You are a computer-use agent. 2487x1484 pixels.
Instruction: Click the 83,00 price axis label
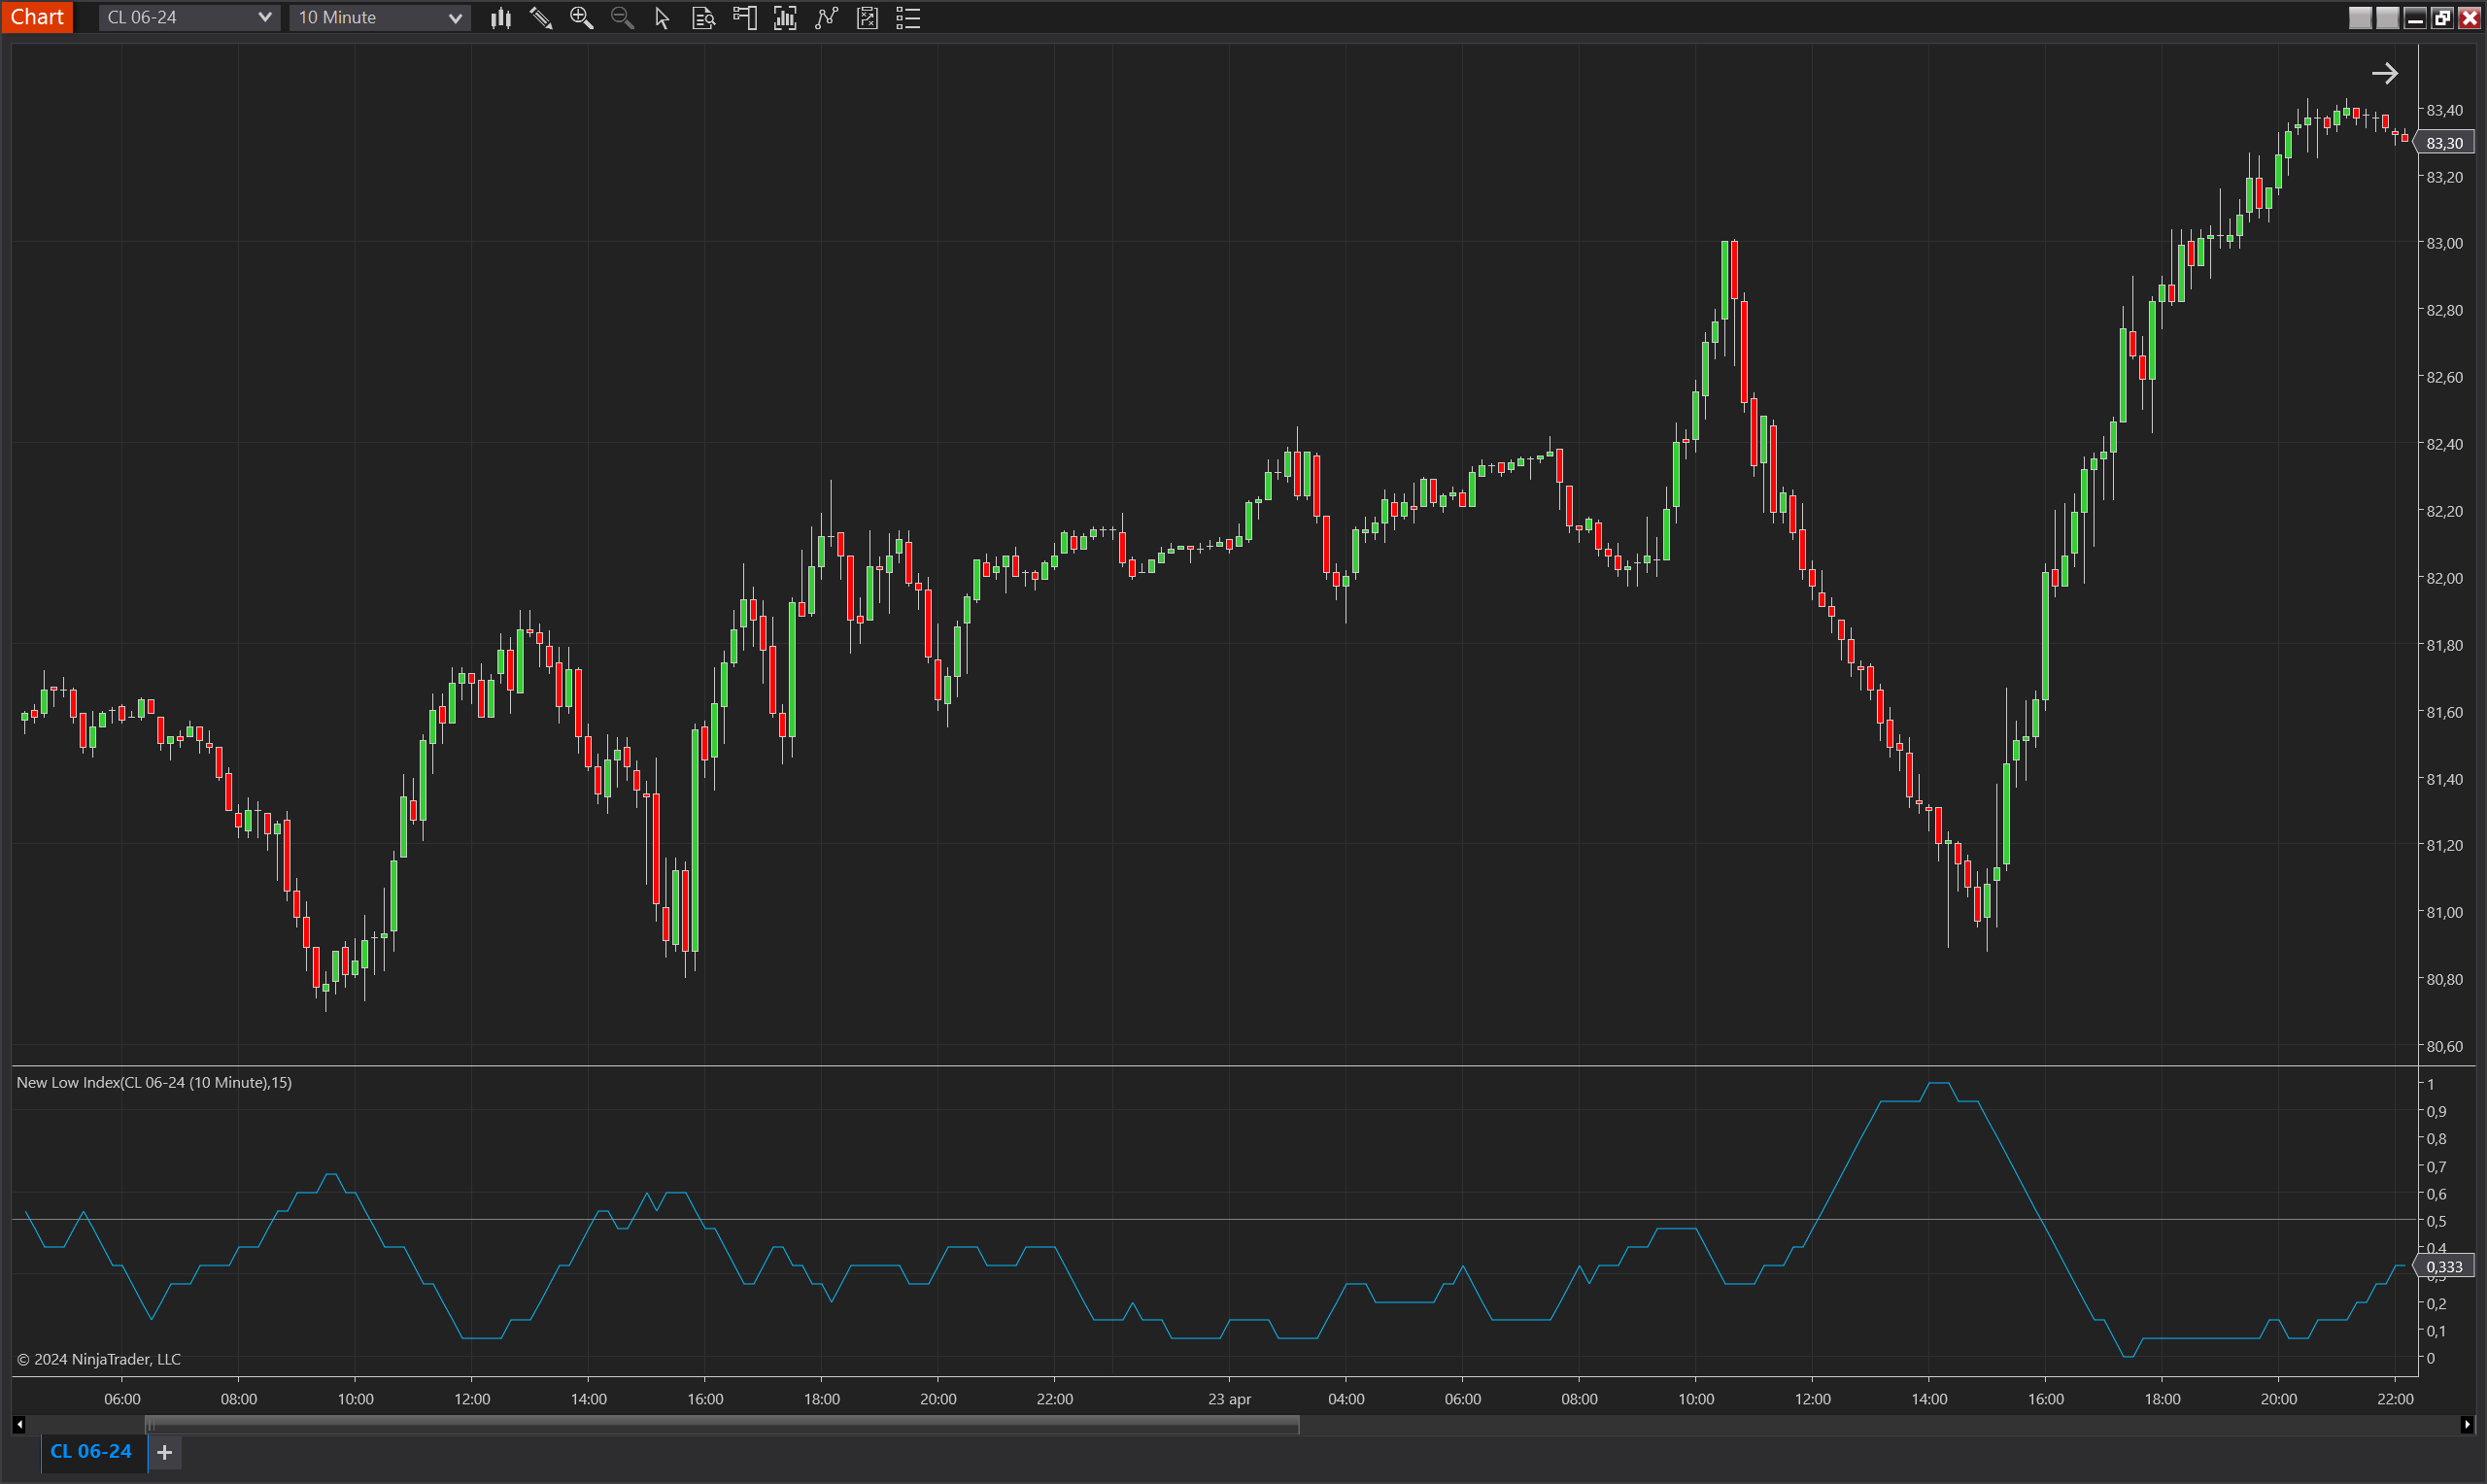coord(2444,243)
